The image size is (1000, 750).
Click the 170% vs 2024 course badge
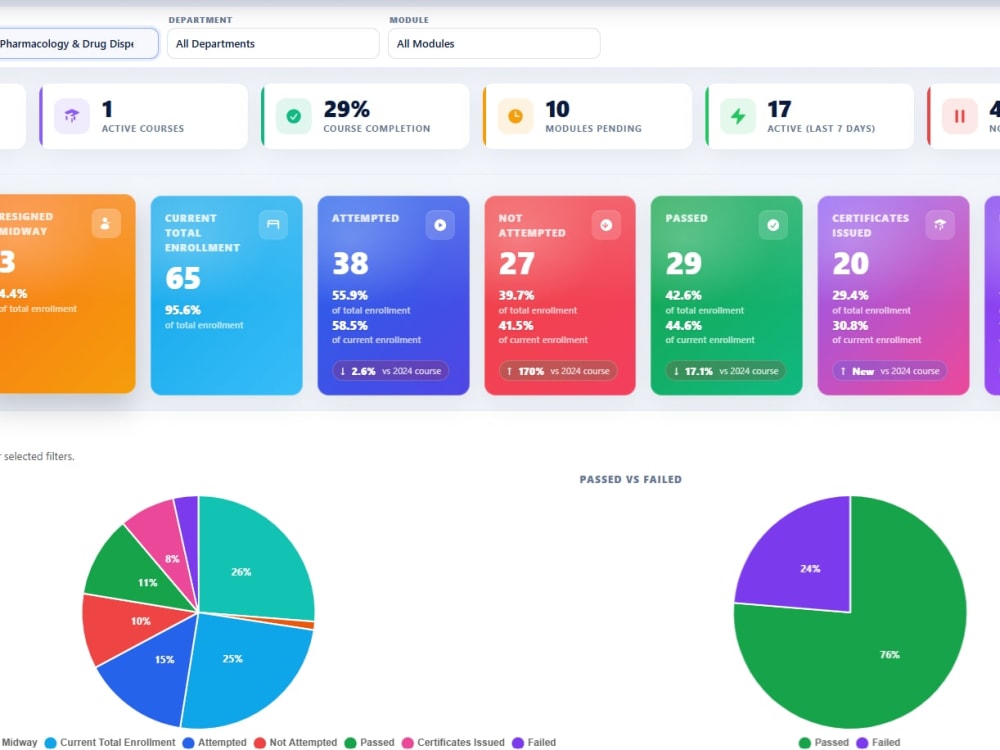pyautogui.click(x=558, y=371)
